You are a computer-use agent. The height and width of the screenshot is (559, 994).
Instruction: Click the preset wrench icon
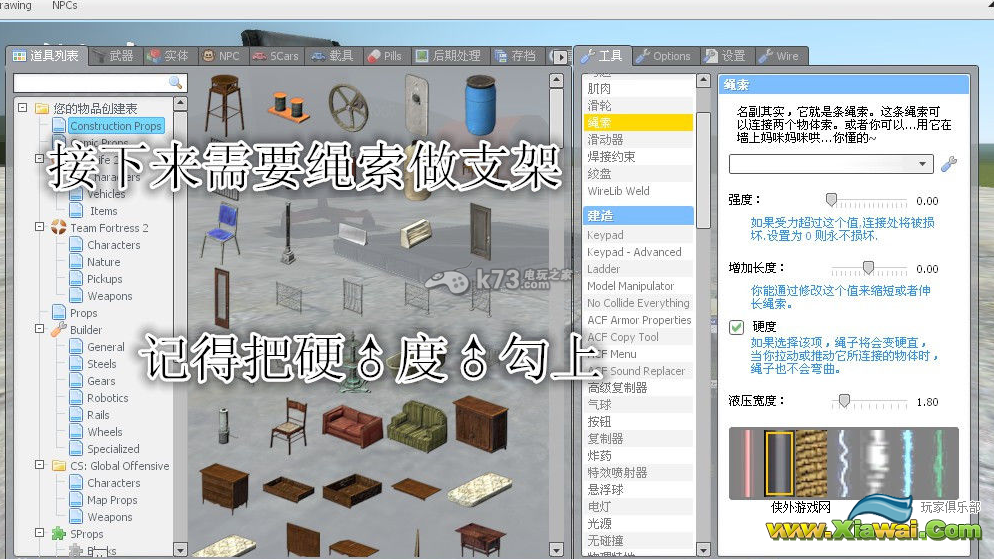click(948, 164)
